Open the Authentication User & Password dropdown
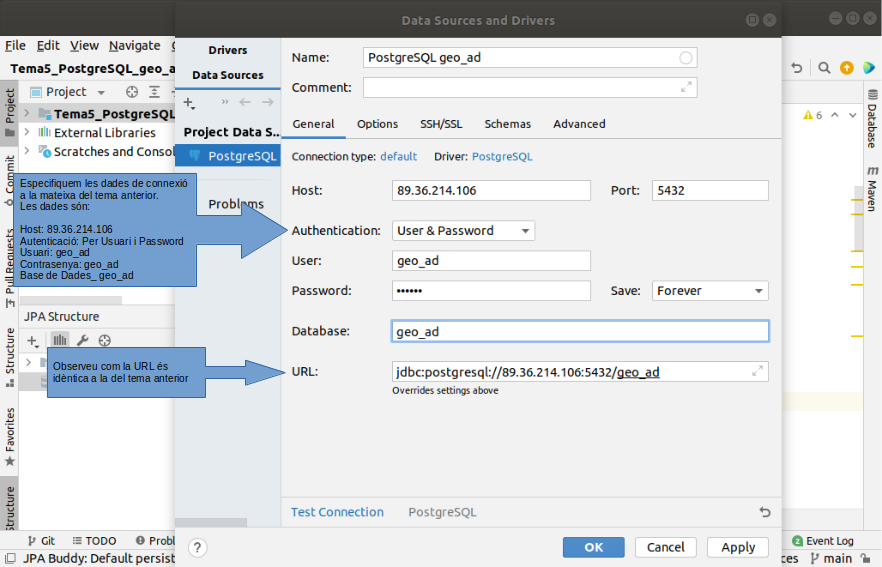Screen dimensions: 882x567 pos(464,231)
